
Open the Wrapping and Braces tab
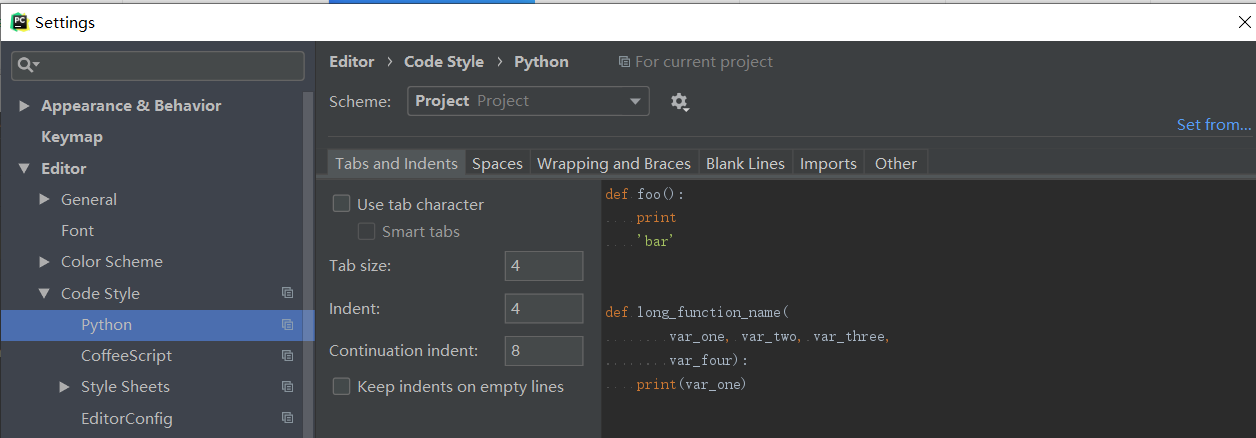click(x=614, y=163)
